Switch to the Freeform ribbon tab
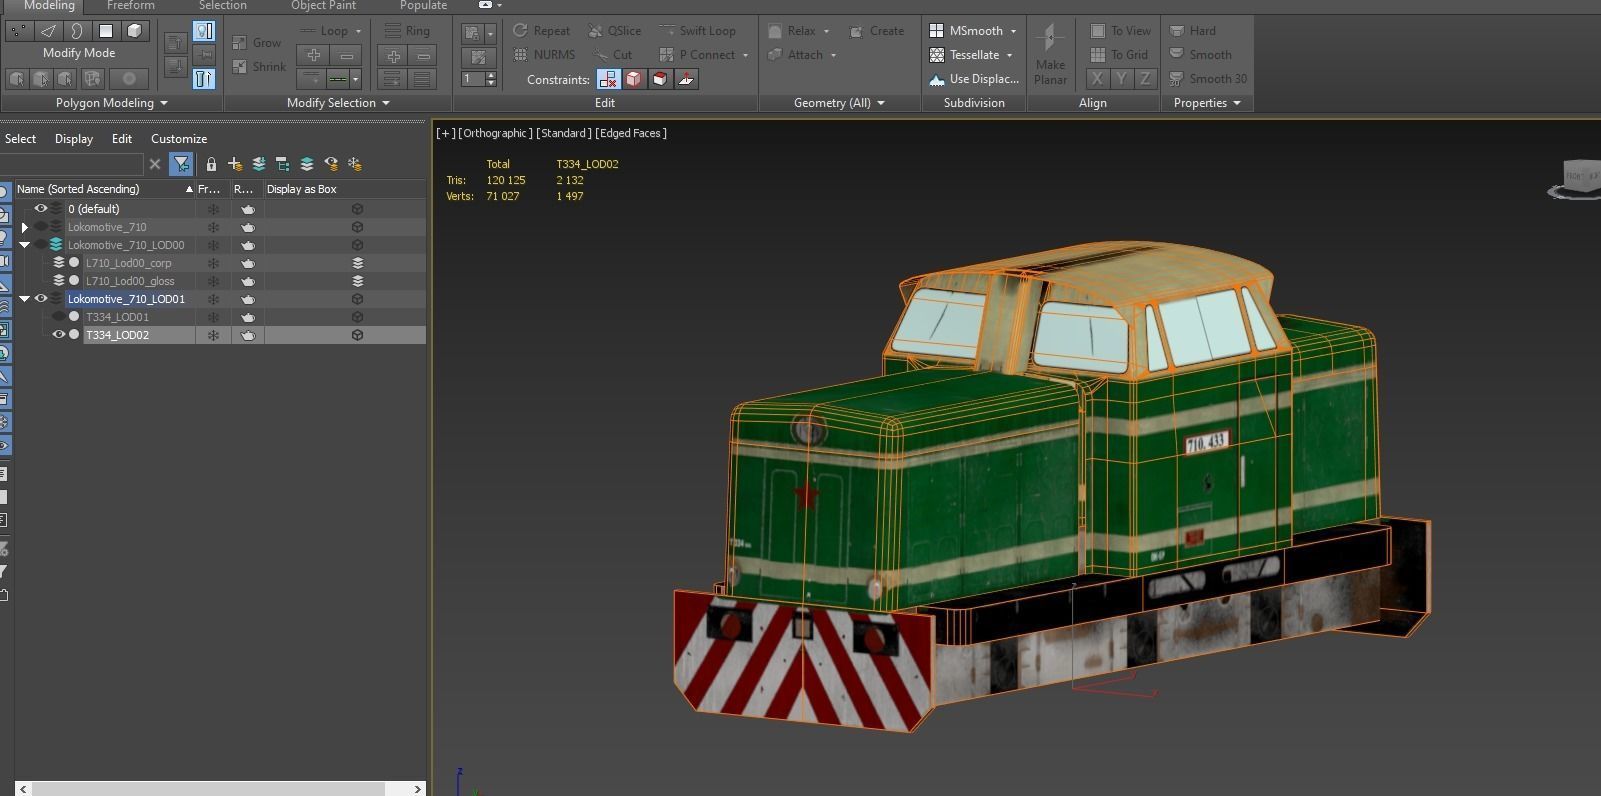1601x796 pixels. point(131,5)
